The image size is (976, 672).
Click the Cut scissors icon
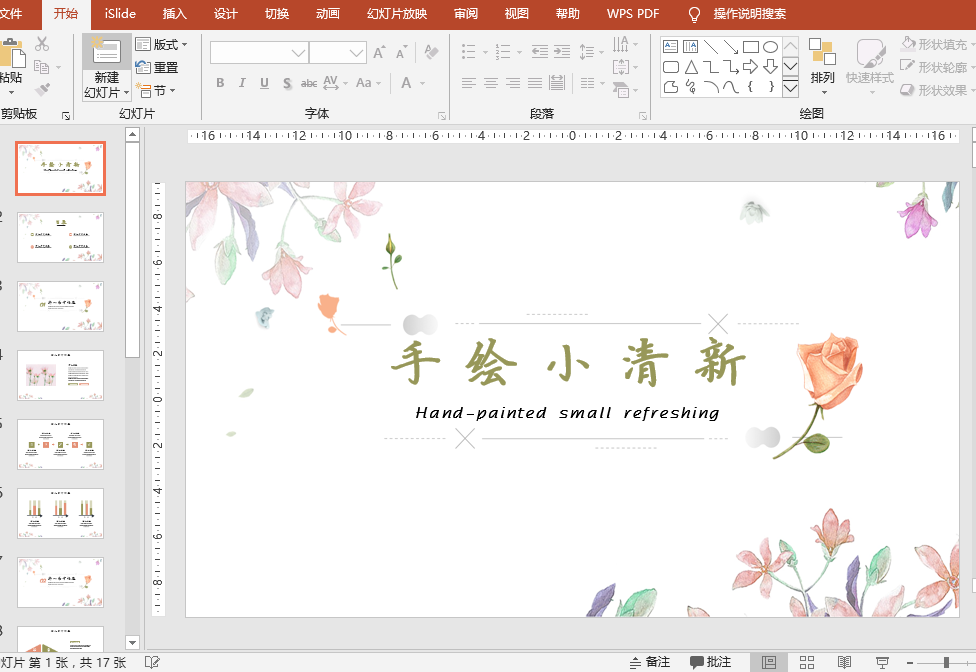tap(42, 44)
